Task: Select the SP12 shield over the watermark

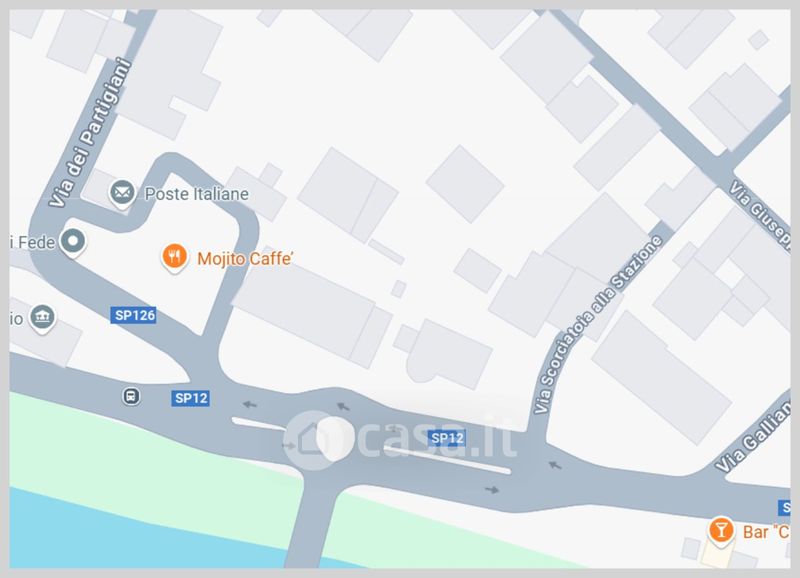Action: point(447,438)
